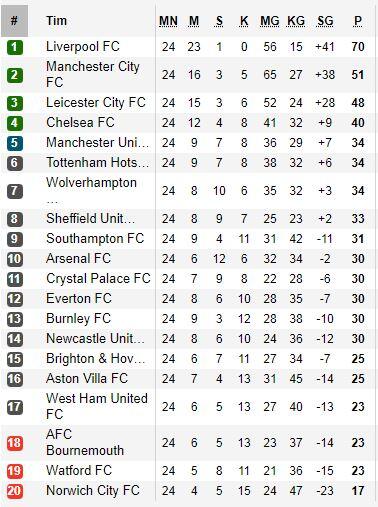Select the green rank 4 badge
378x507 pixels.
[x=15, y=123]
